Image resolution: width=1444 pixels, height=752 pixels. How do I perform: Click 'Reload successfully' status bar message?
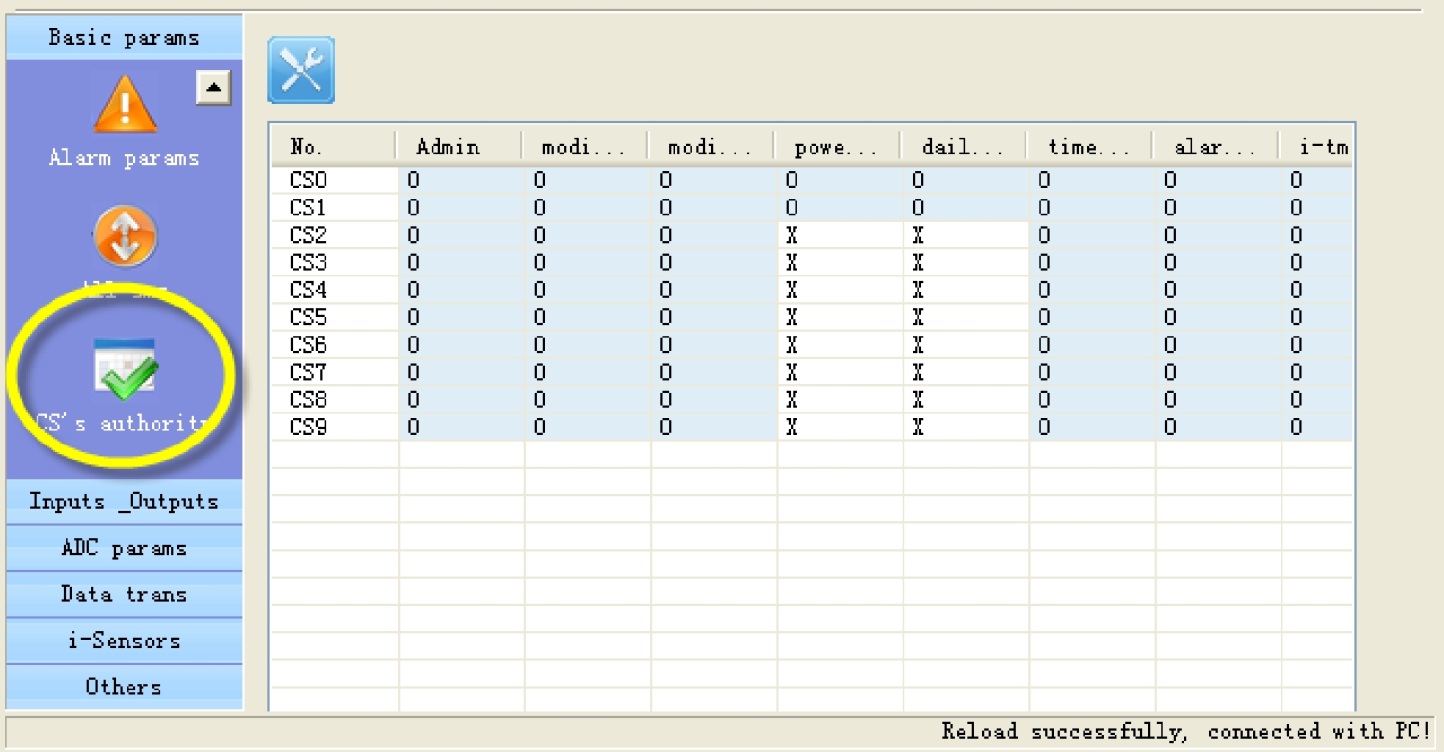[1186, 732]
